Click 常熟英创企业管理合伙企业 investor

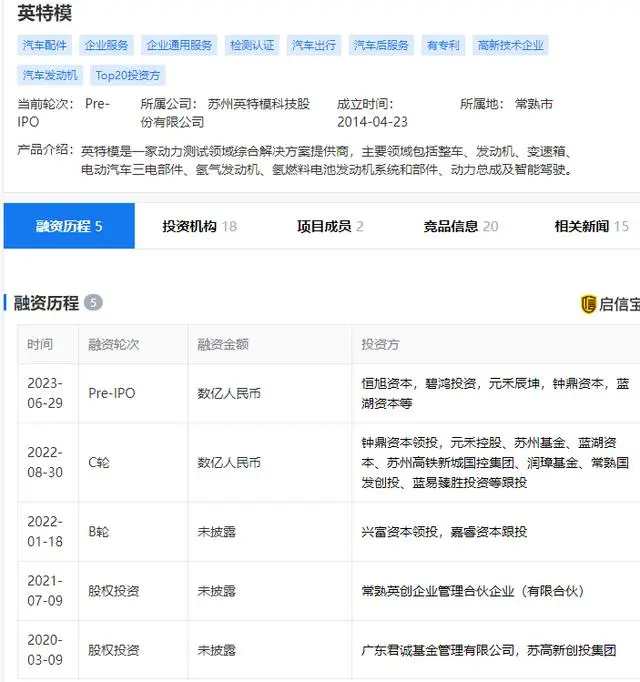pos(472,591)
